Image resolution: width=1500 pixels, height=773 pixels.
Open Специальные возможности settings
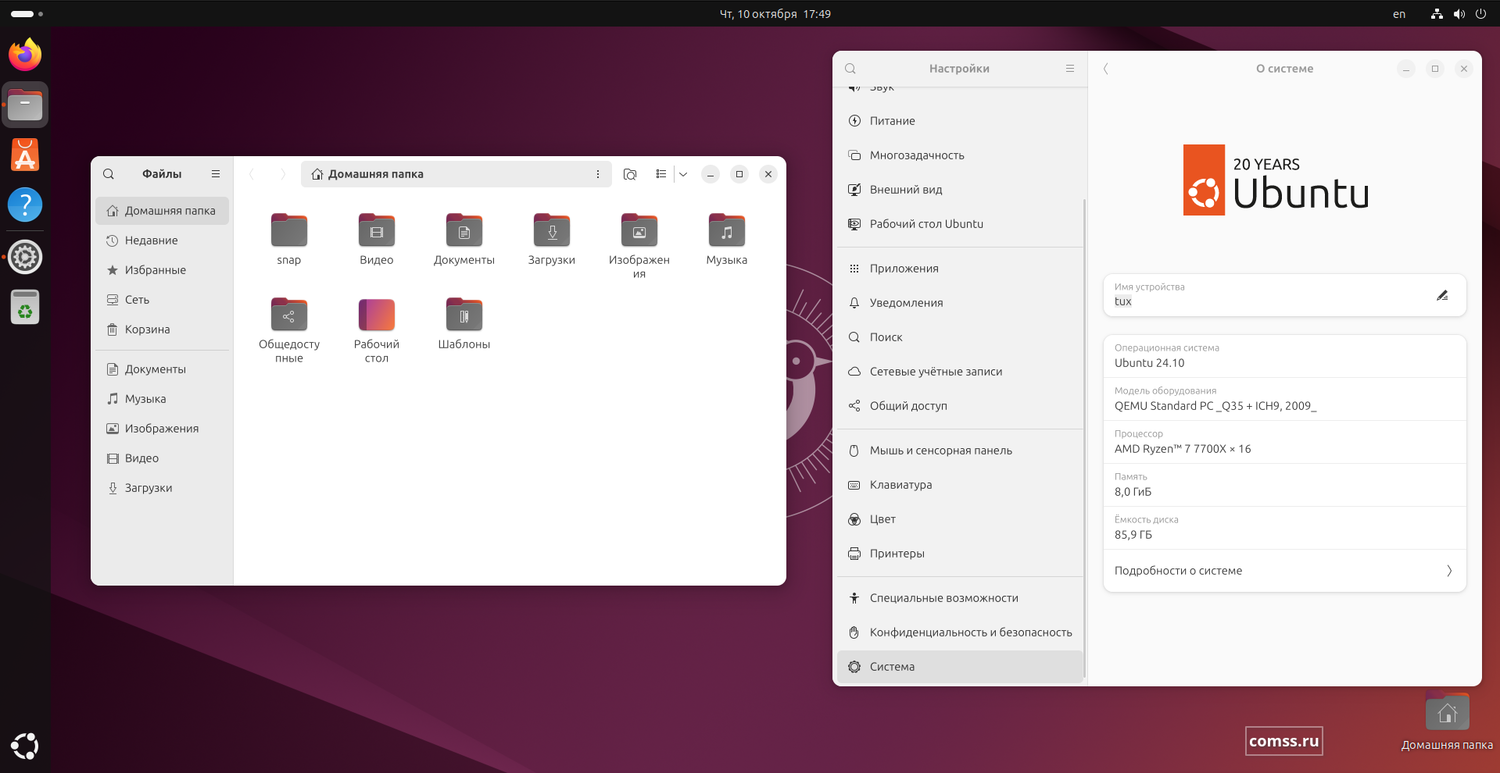(x=960, y=598)
